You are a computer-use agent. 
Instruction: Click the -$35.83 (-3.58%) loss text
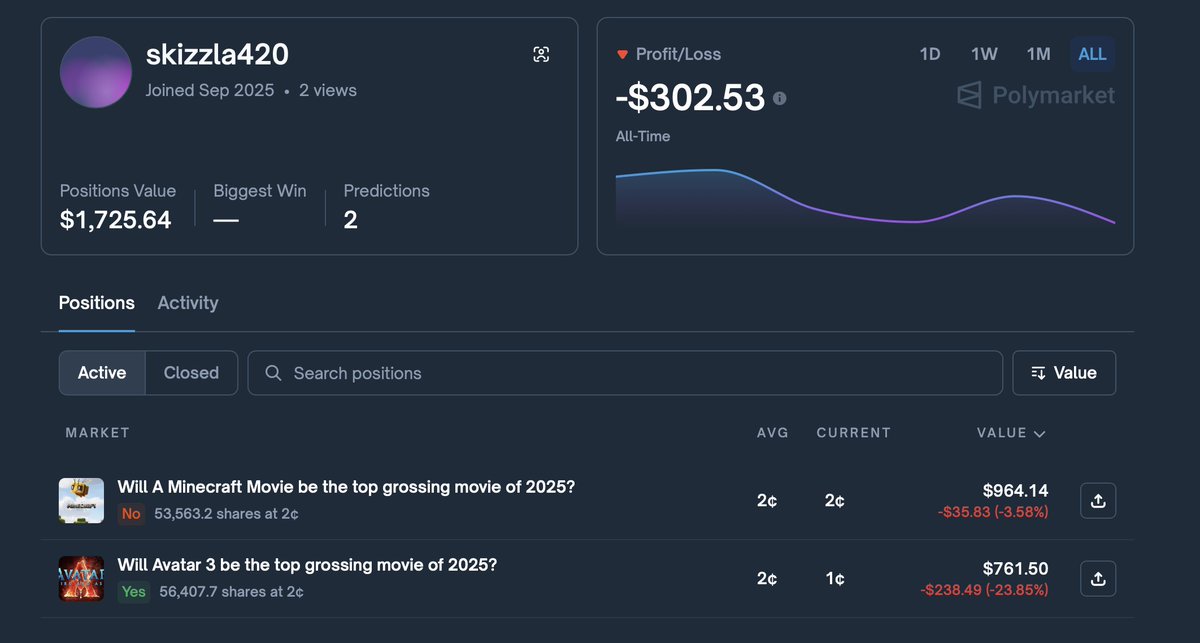(993, 512)
